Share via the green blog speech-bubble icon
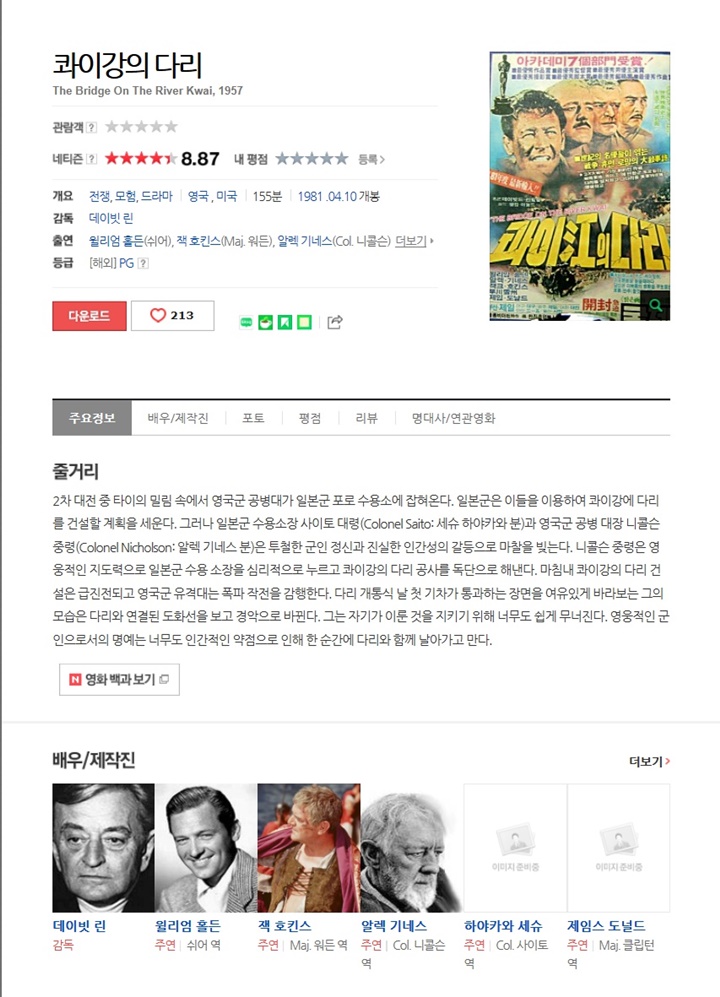The image size is (720, 997). click(246, 322)
